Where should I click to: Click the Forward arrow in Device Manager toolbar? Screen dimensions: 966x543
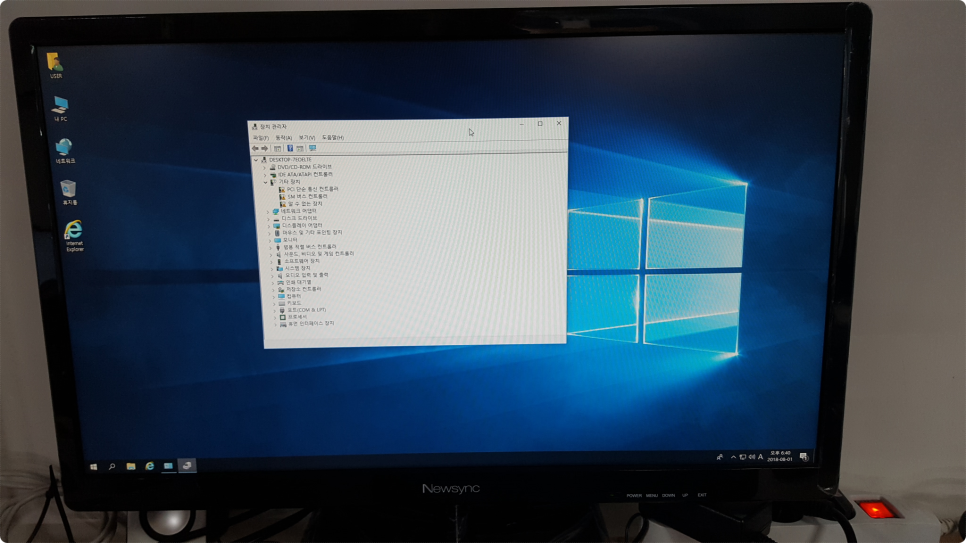[265, 149]
